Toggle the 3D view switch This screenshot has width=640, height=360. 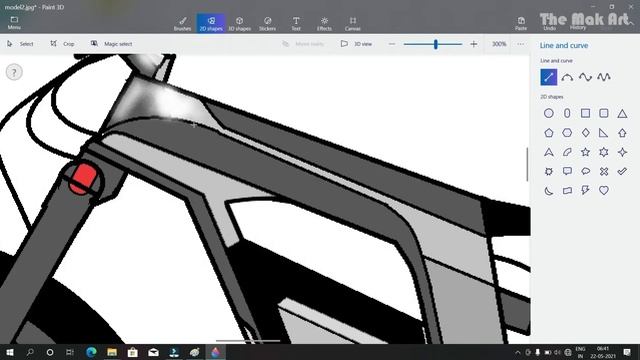[x=356, y=44]
